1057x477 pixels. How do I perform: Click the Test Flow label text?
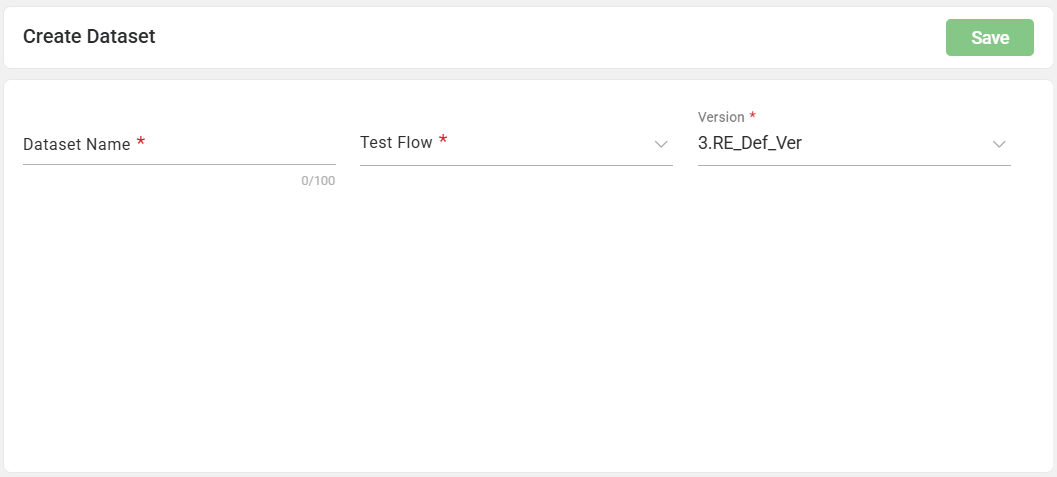pyautogui.click(x=396, y=142)
